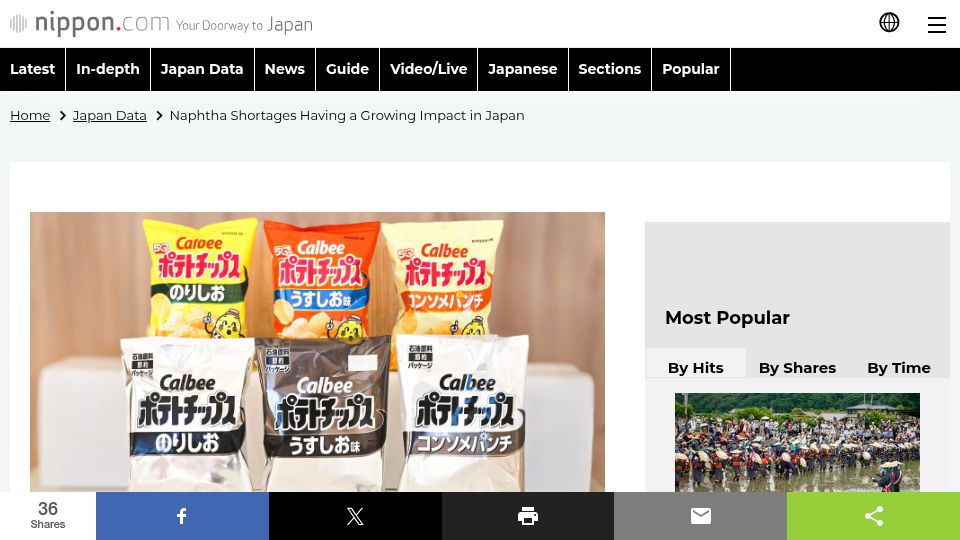
Task: Open Video/Live section
Action: click(x=429, y=69)
